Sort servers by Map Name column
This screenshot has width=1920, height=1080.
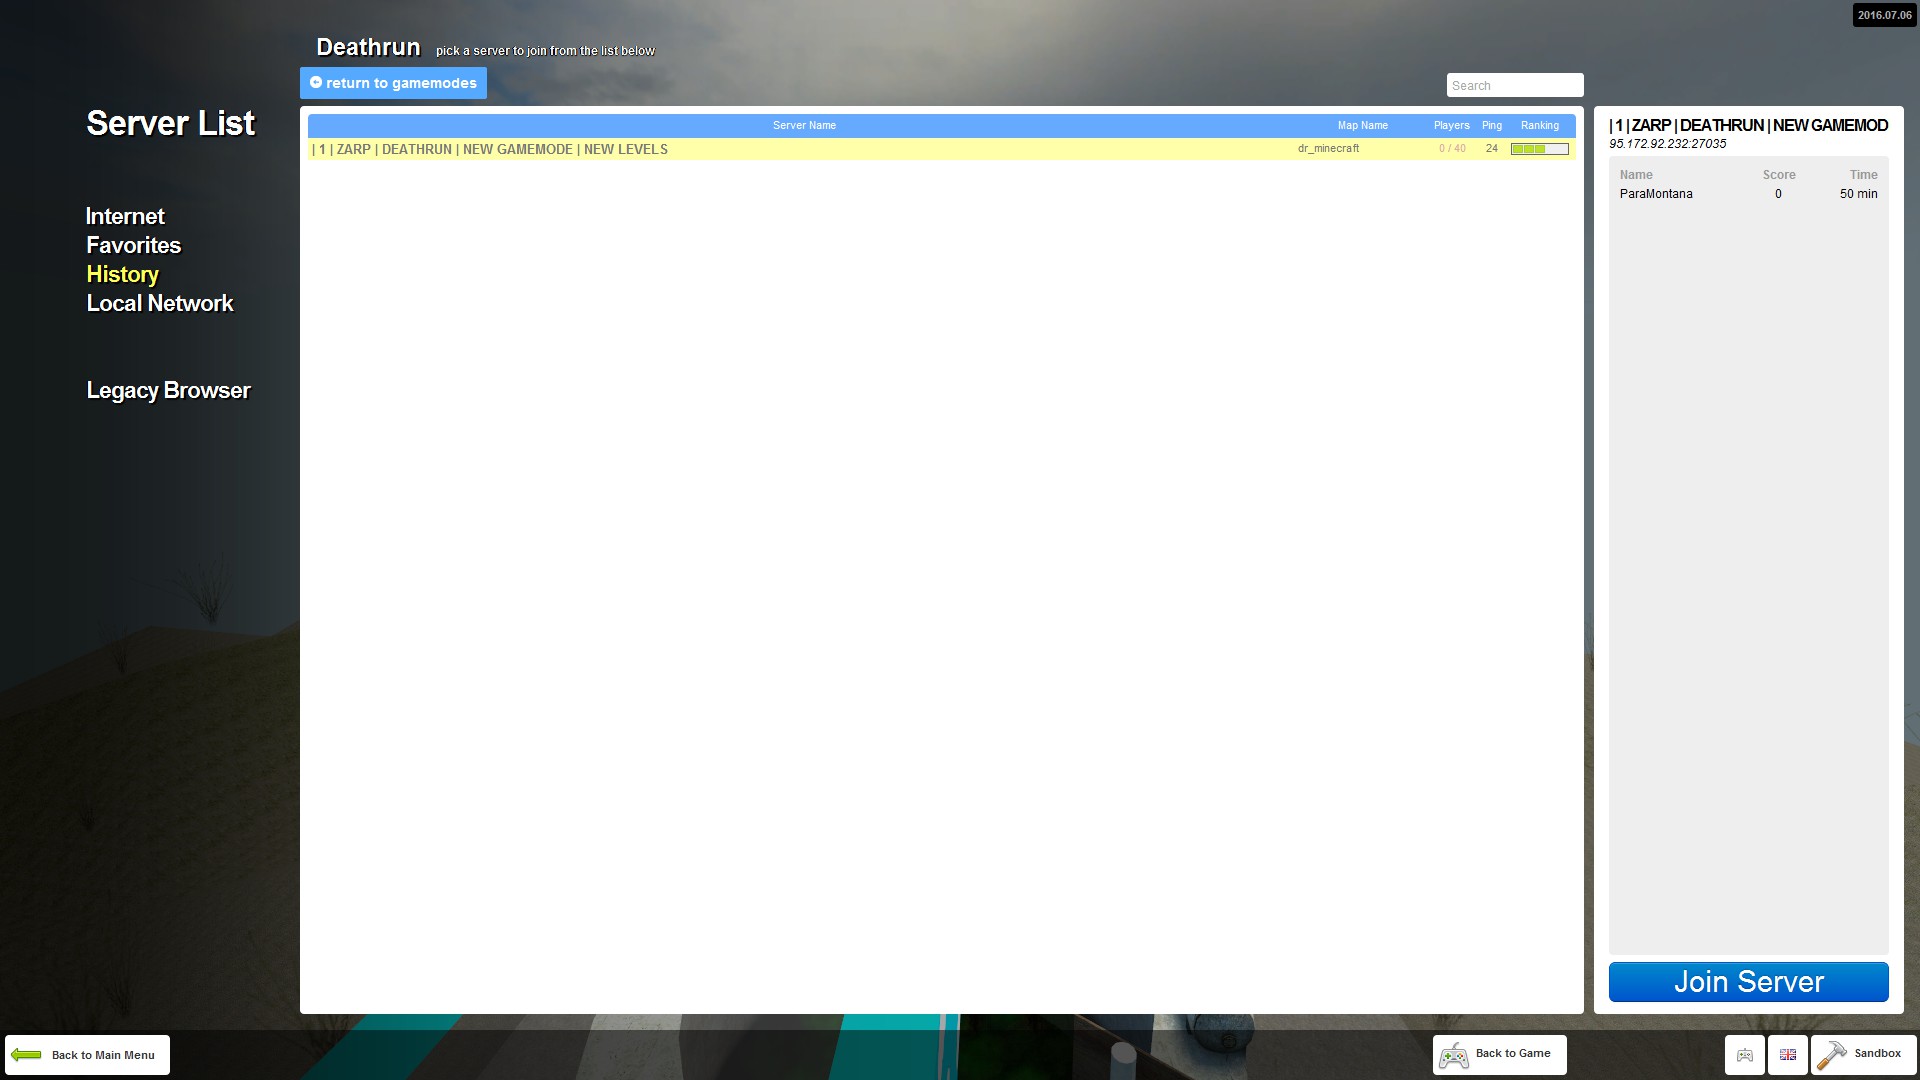pyautogui.click(x=1362, y=125)
